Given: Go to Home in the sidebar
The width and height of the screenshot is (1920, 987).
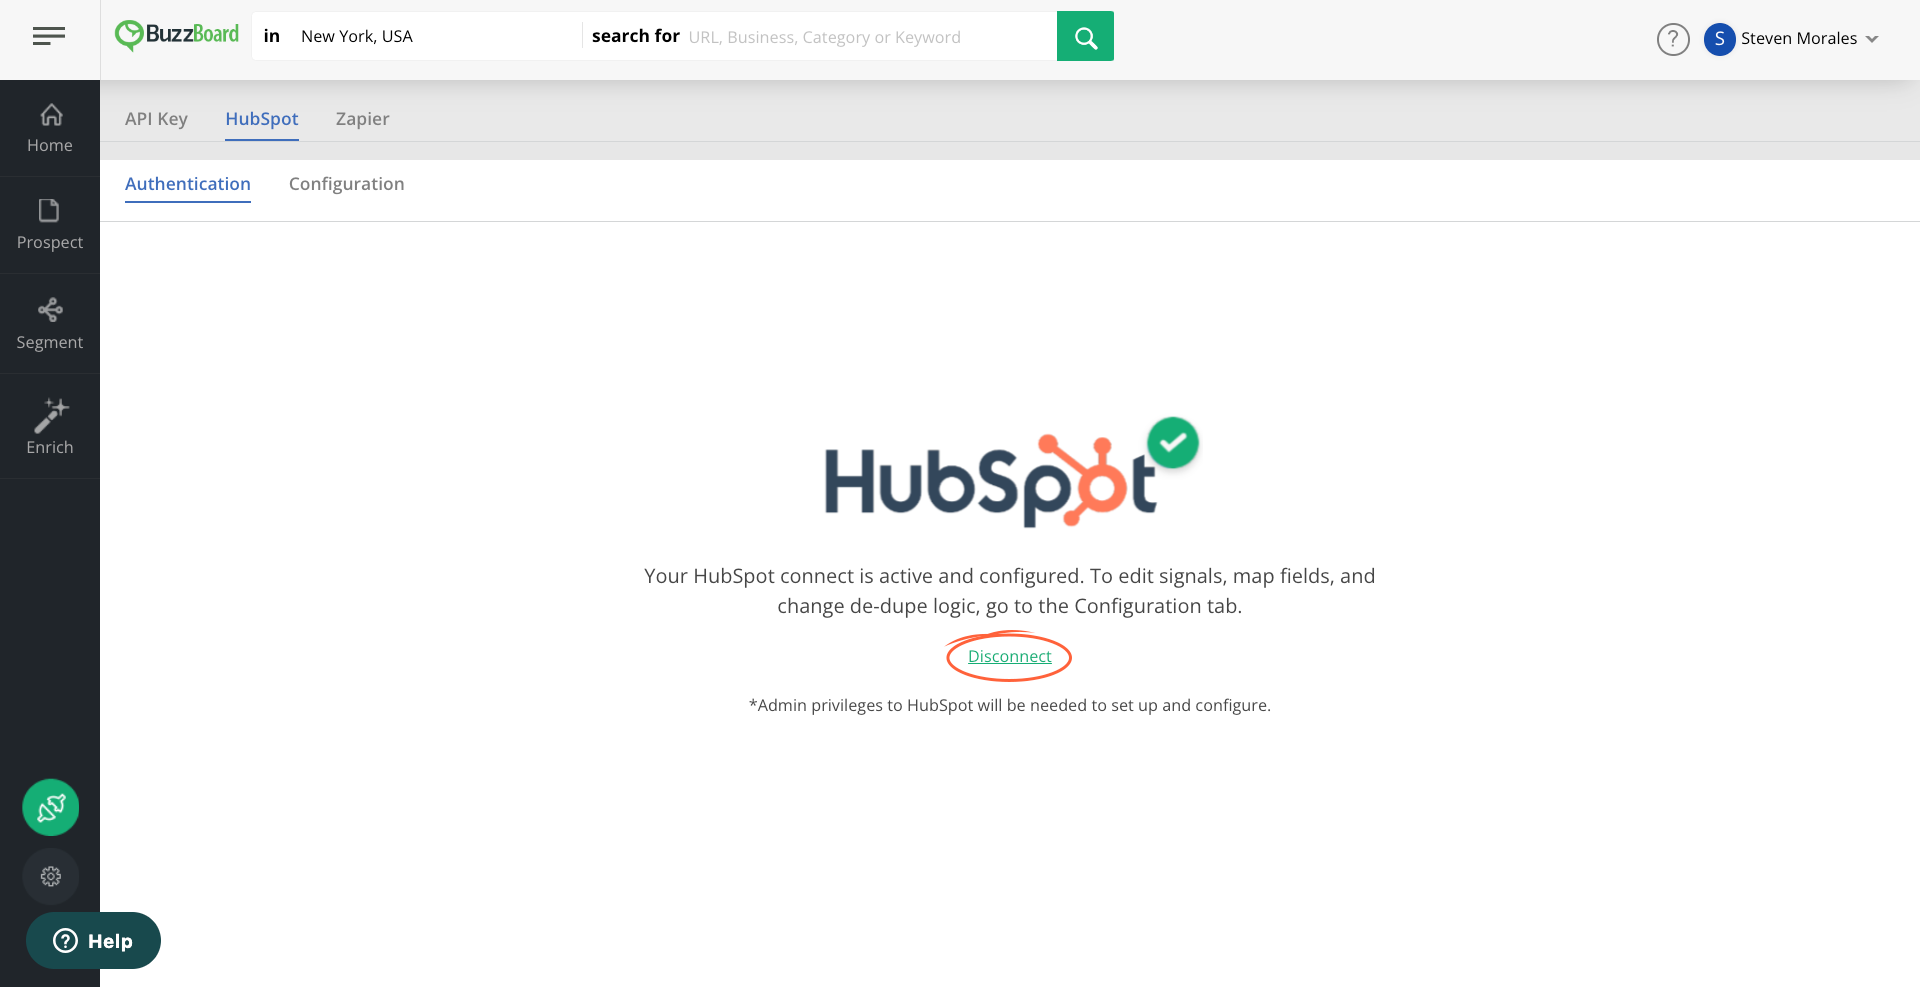Looking at the screenshot, I should pos(50,128).
